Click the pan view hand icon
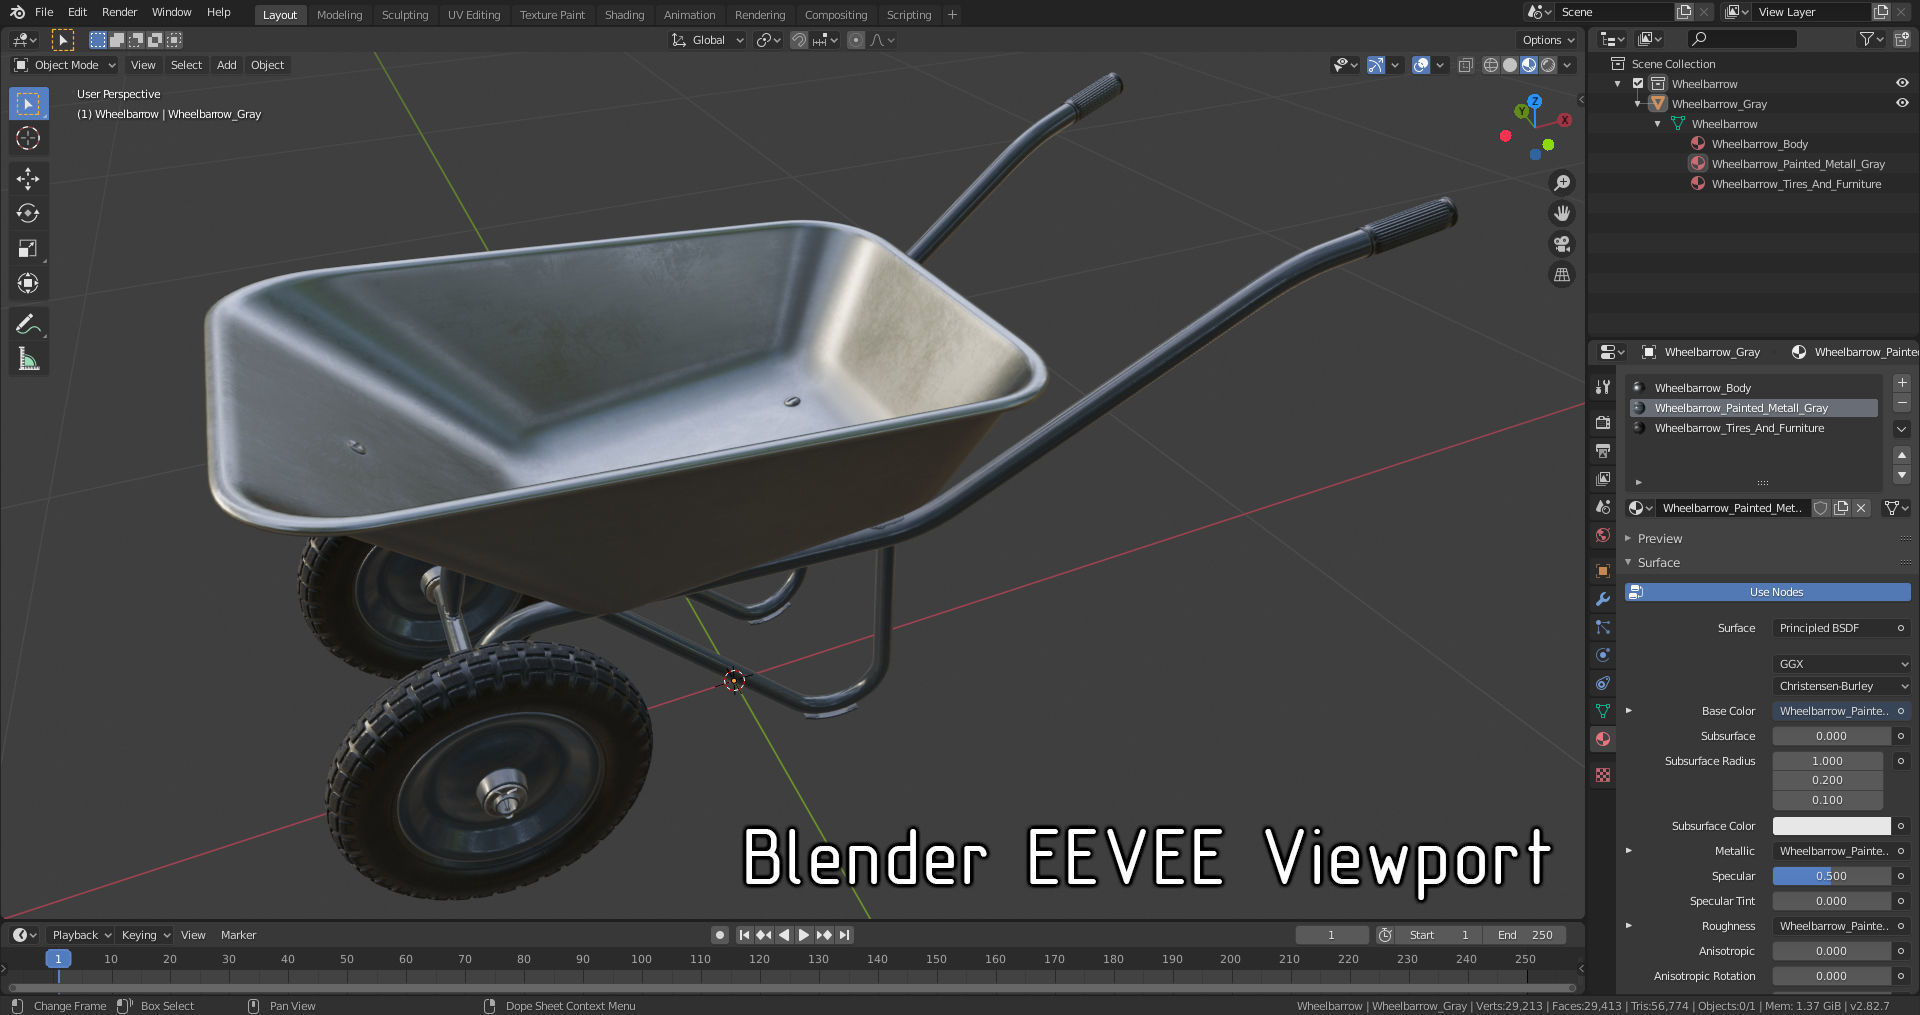1920x1015 pixels. coord(1562,213)
